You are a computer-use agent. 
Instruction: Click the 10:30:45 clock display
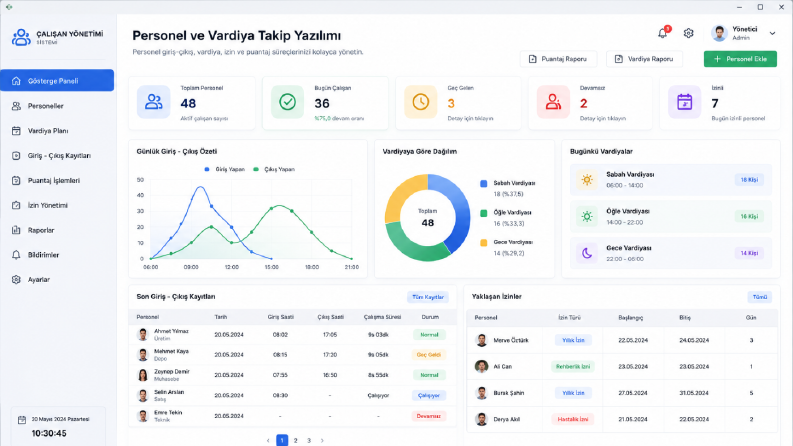(49, 433)
